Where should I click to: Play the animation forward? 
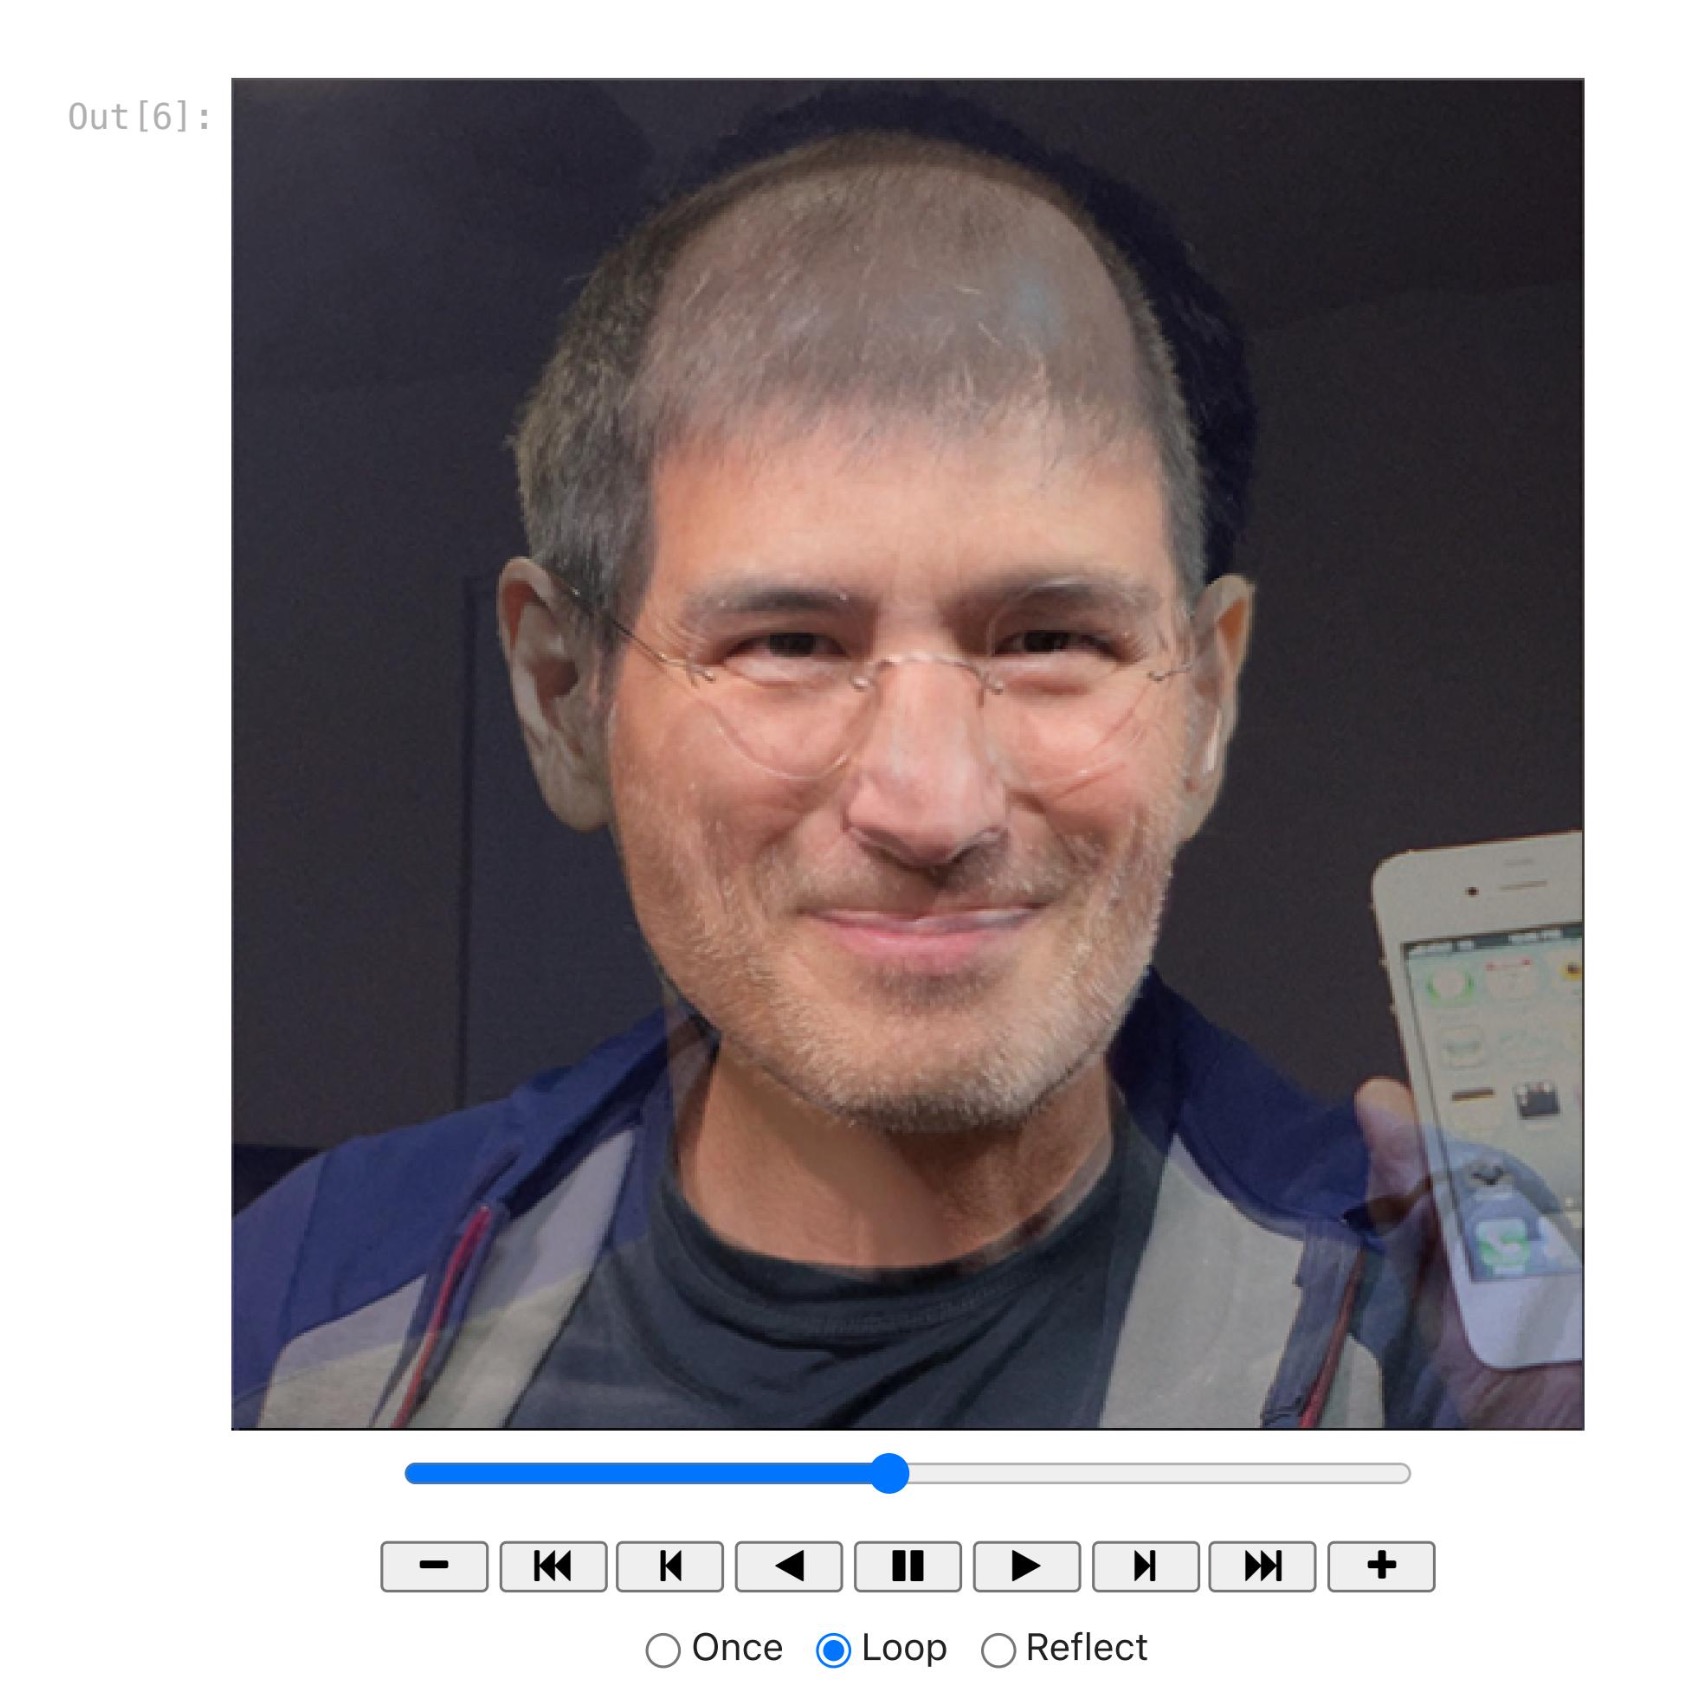pos(1024,1563)
